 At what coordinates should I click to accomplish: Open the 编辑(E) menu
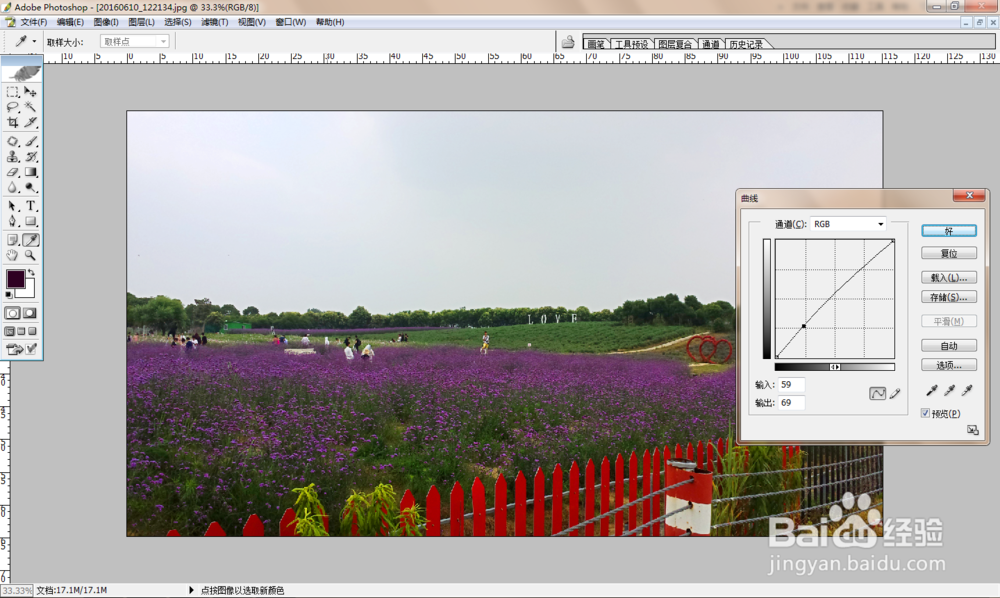70,22
